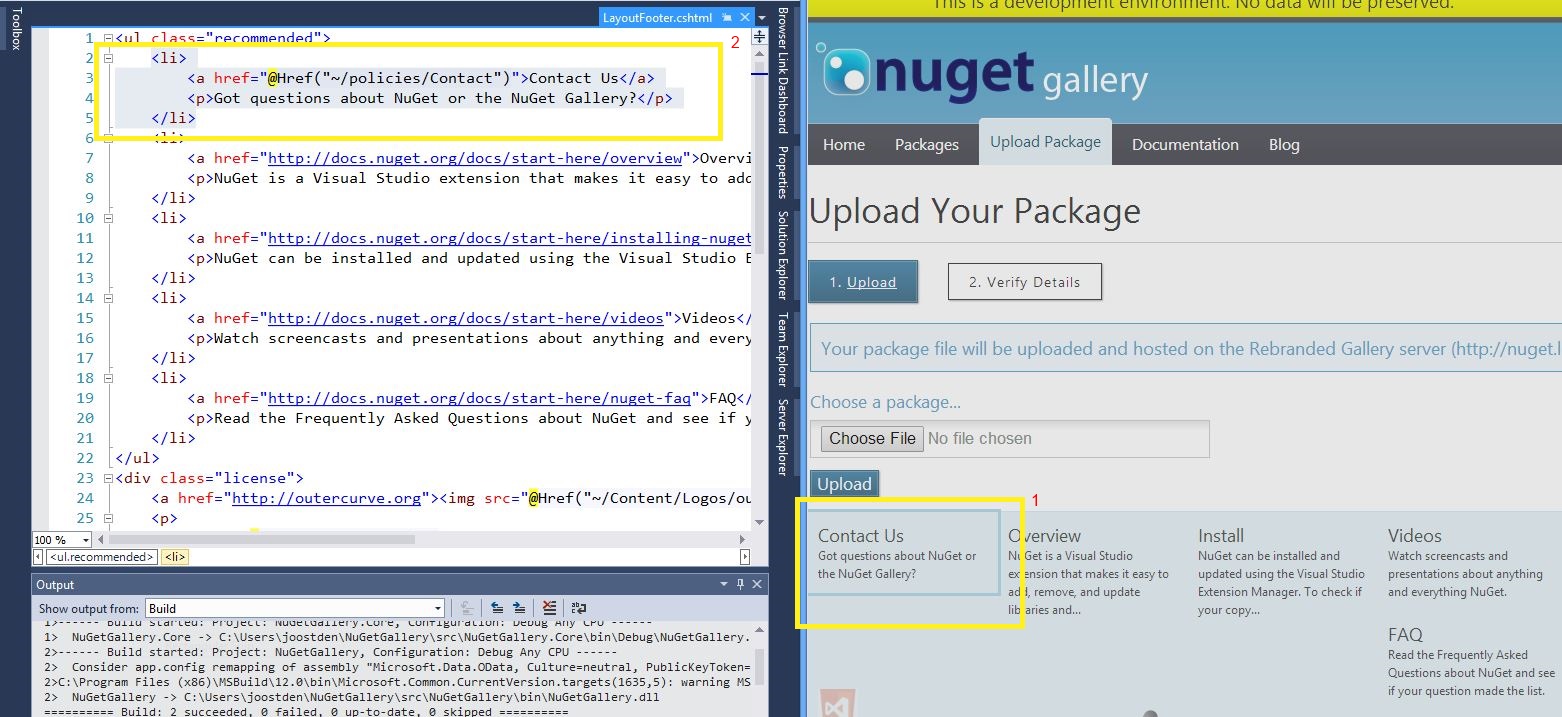
Task: Open the Toolbox side panel
Action: [x=14, y=28]
